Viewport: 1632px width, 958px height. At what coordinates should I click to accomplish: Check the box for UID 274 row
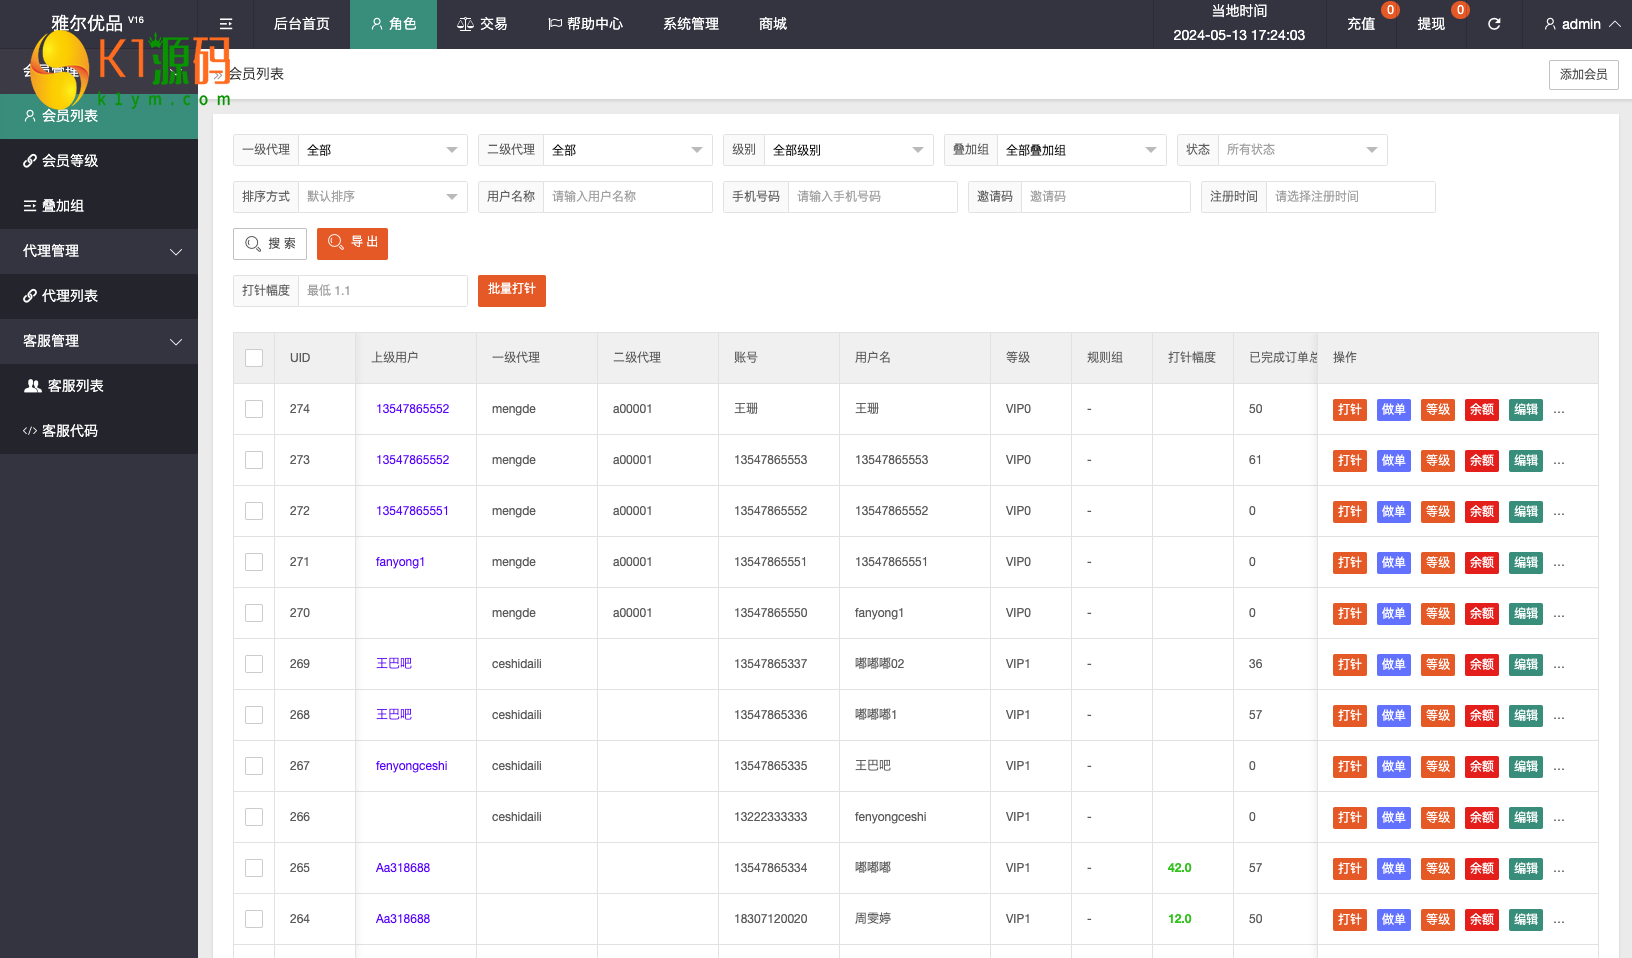click(254, 409)
